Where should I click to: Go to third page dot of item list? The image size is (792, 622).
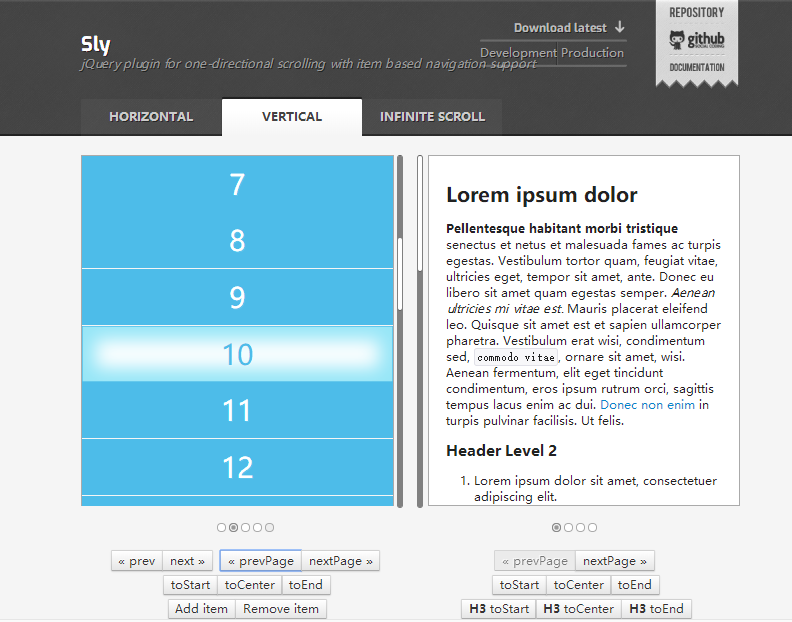245,528
